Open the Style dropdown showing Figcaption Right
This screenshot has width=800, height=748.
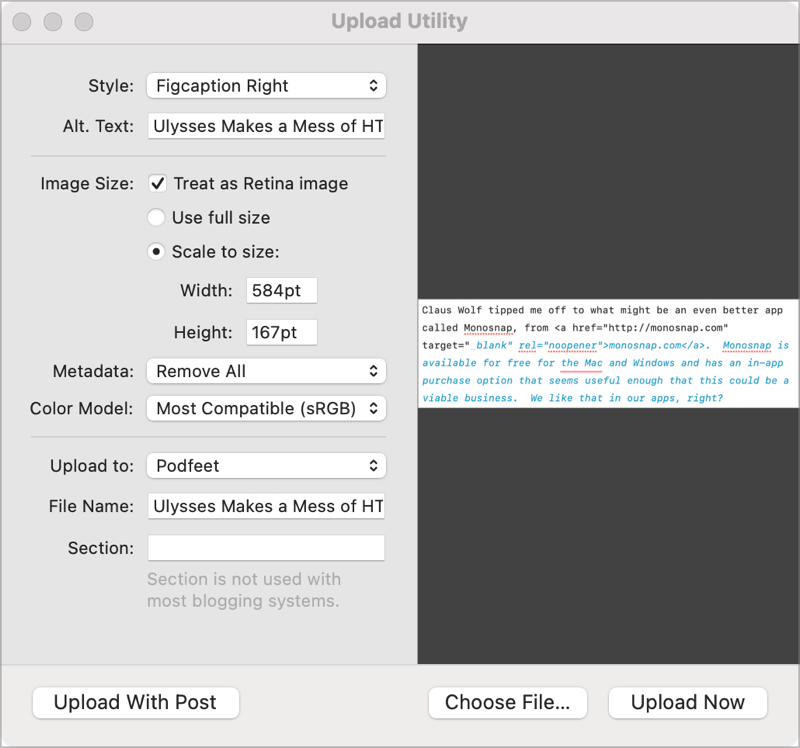[x=265, y=86]
